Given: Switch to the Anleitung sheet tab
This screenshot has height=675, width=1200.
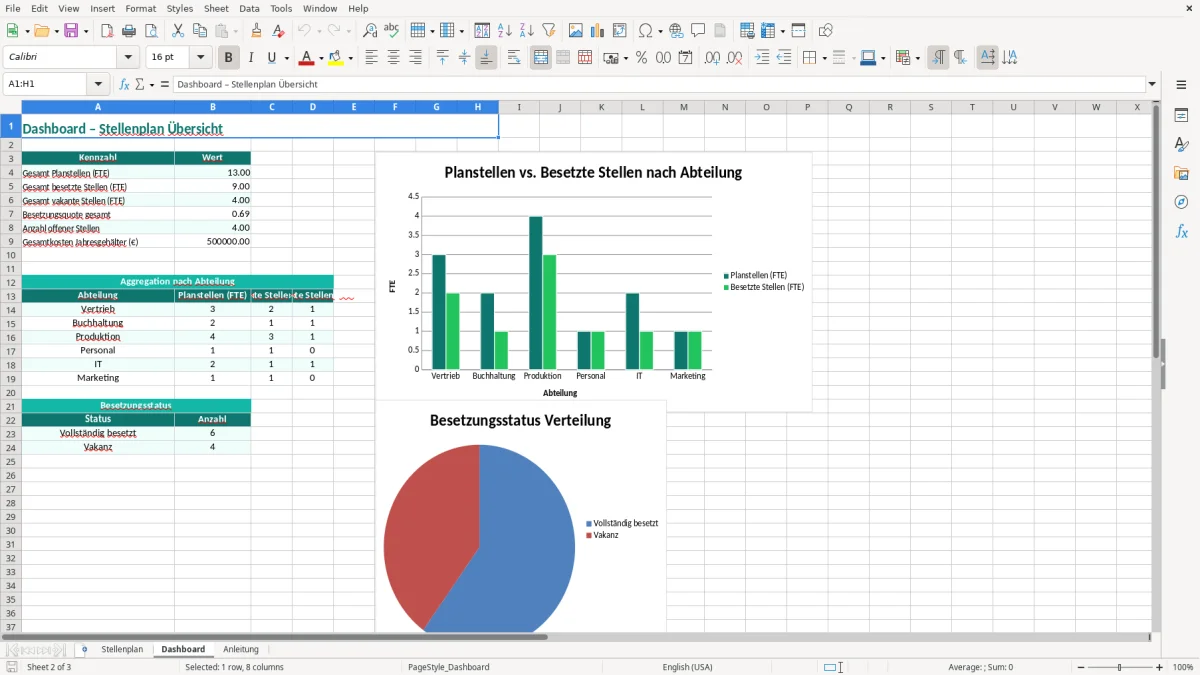Looking at the screenshot, I should point(241,649).
